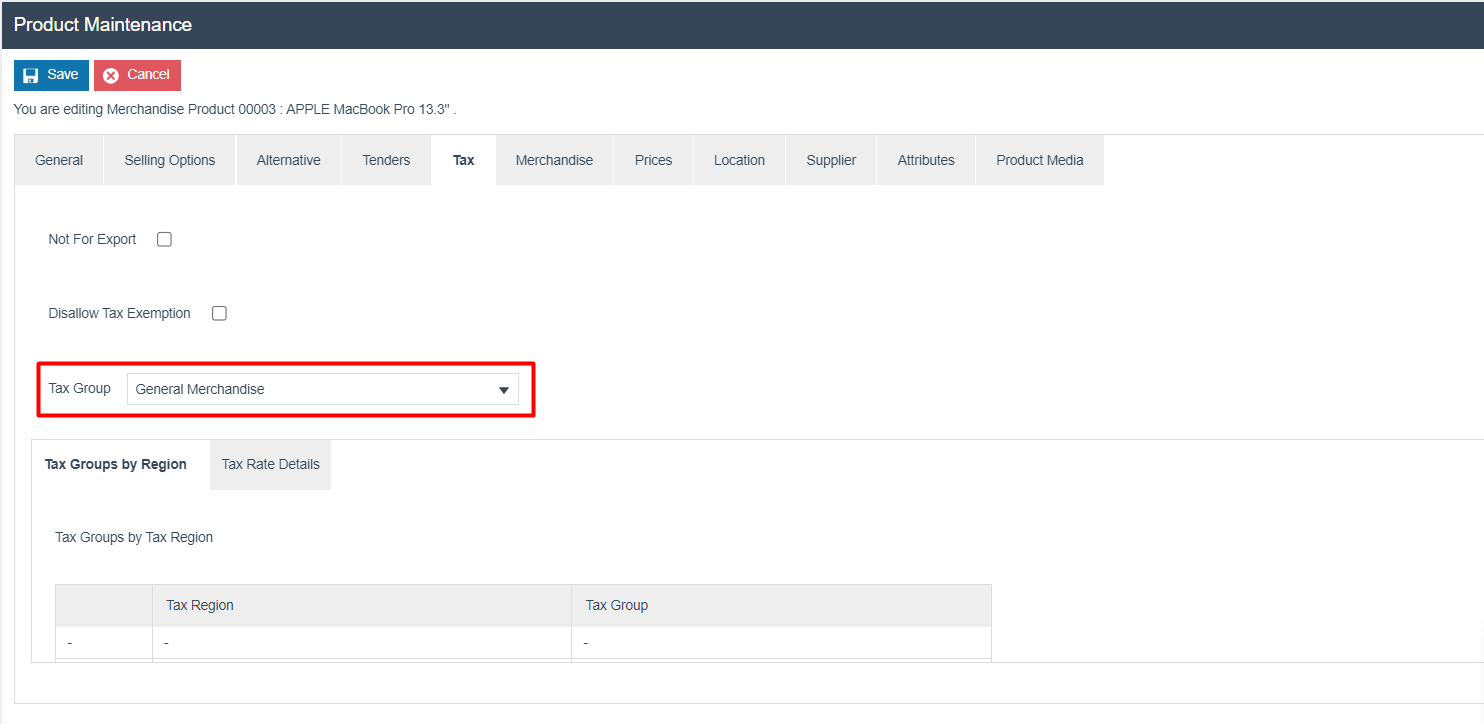Switch to the Prices tab
This screenshot has width=1484, height=724.
pos(653,160)
